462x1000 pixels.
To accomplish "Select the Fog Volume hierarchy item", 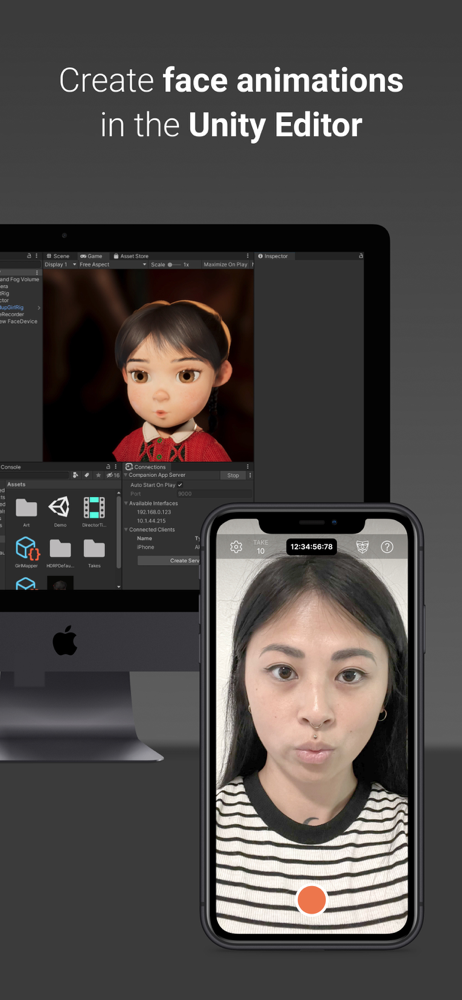I will tap(19, 279).
